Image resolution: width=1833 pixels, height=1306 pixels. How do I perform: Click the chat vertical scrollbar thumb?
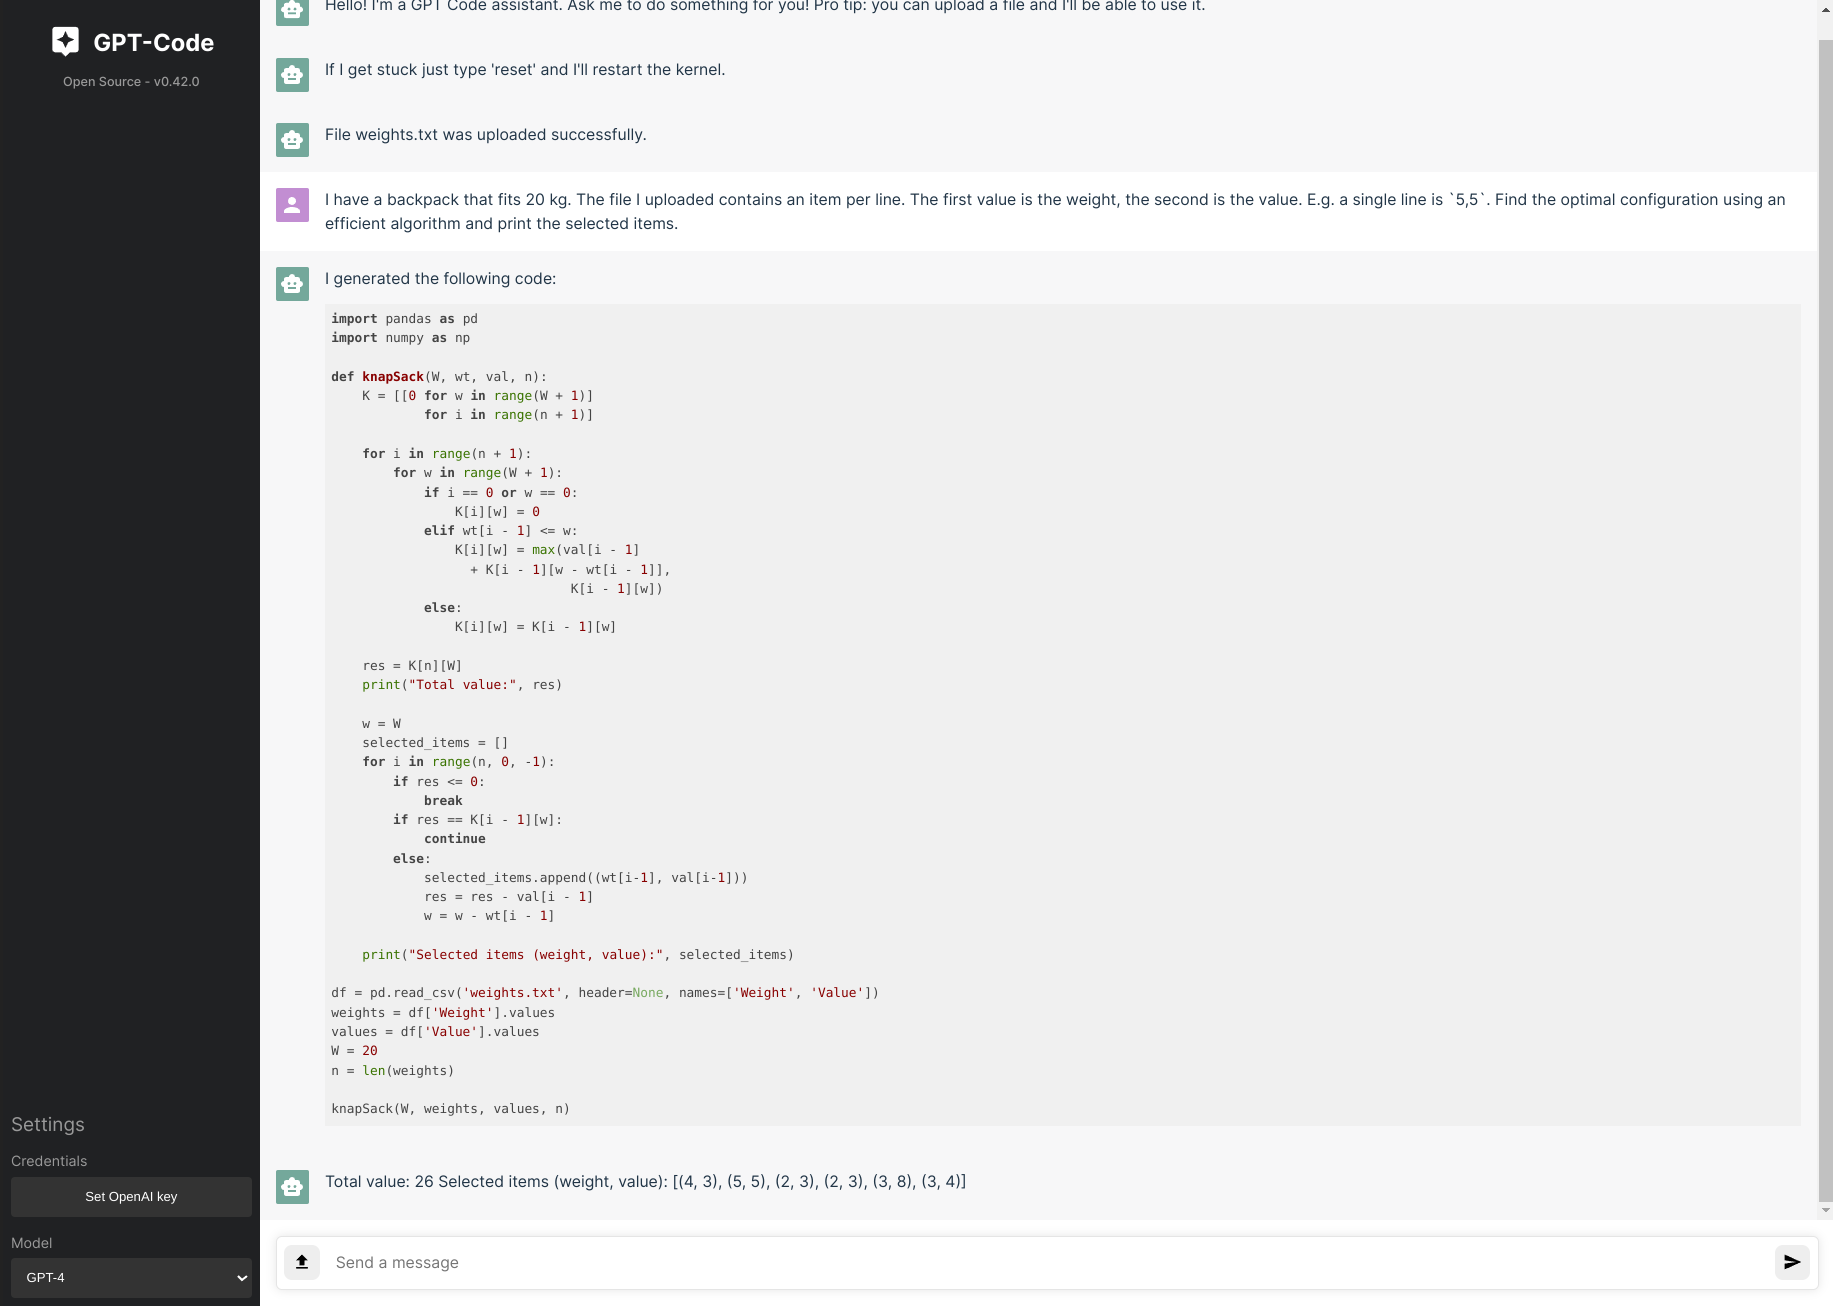[1825, 620]
